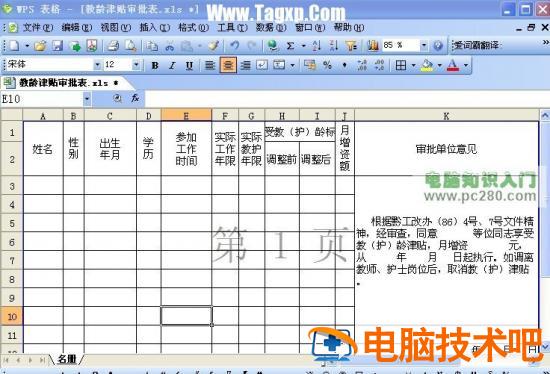Open the 格式 menu

[193, 27]
